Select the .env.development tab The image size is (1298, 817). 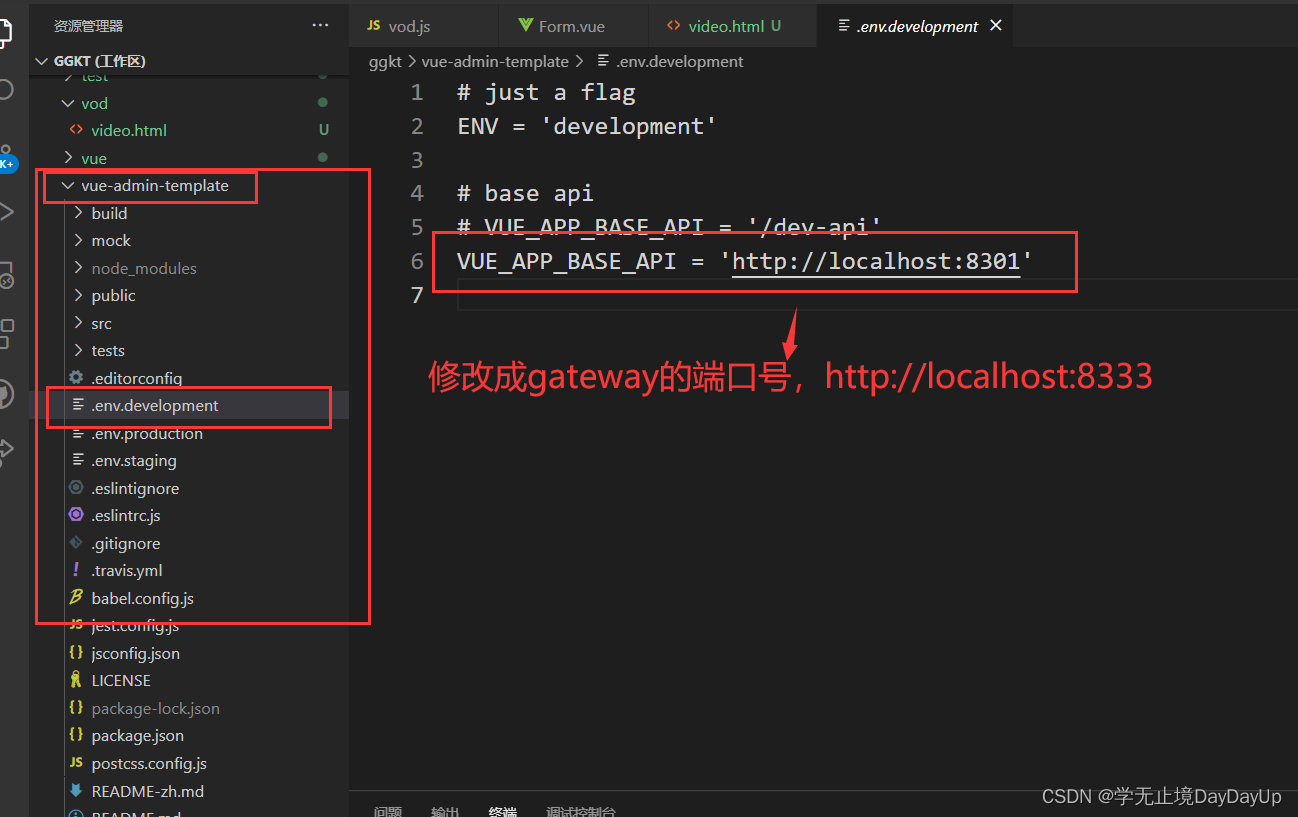click(915, 26)
